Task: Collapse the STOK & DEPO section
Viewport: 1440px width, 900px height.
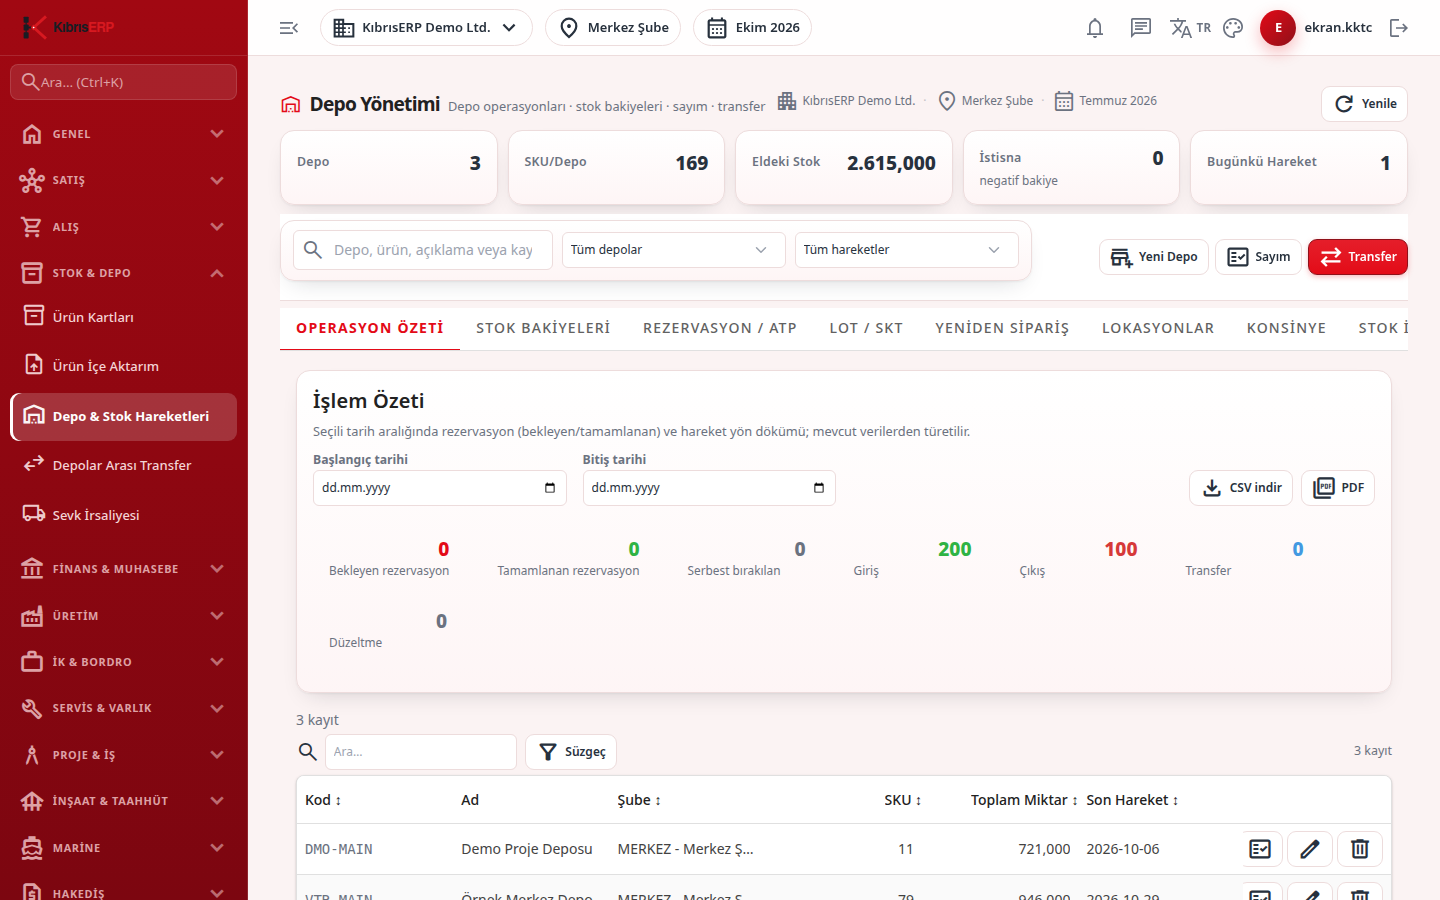Action: coord(124,273)
